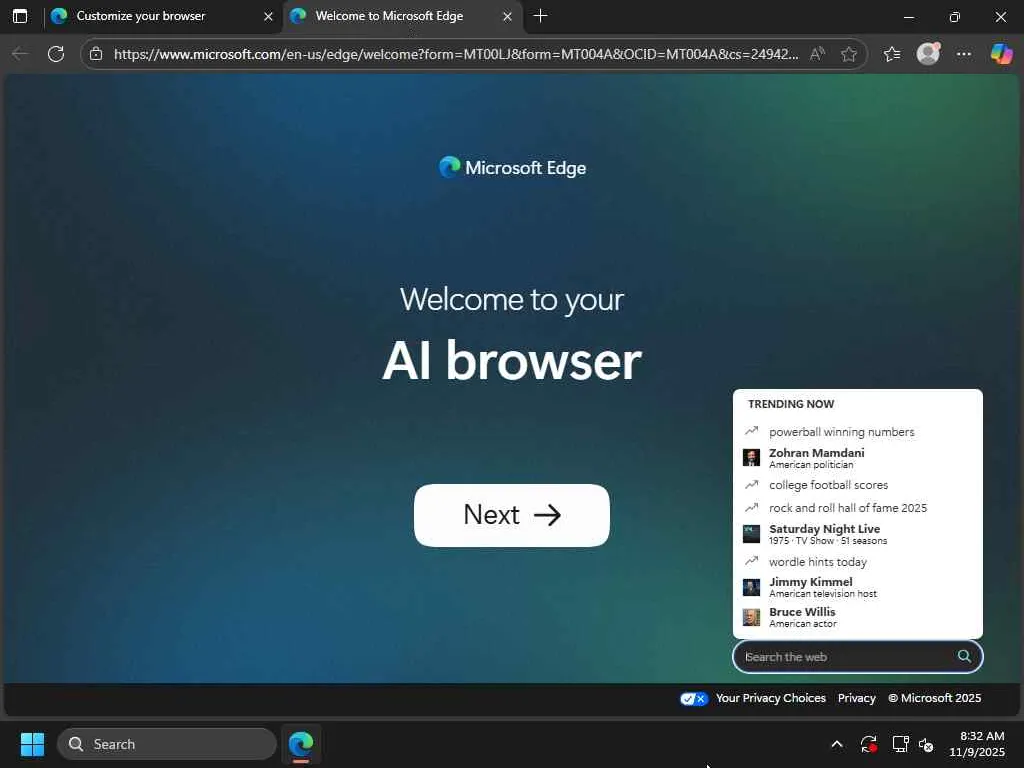Viewport: 1024px width, 768px height.
Task: Open the Windows Start menu
Action: click(32, 744)
